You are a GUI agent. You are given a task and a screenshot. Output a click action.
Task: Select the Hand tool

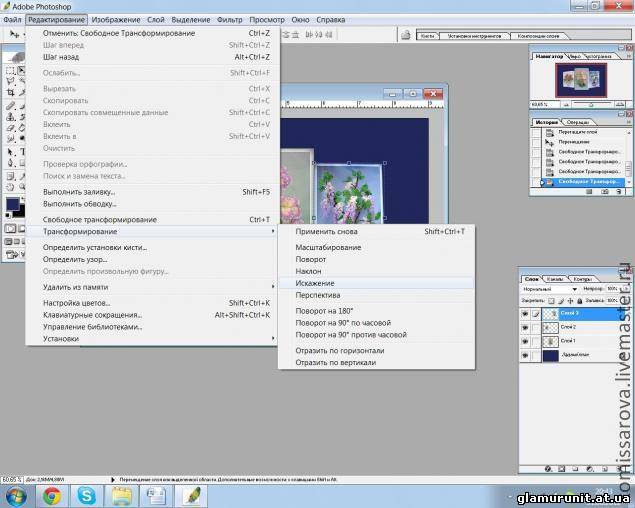click(10, 187)
